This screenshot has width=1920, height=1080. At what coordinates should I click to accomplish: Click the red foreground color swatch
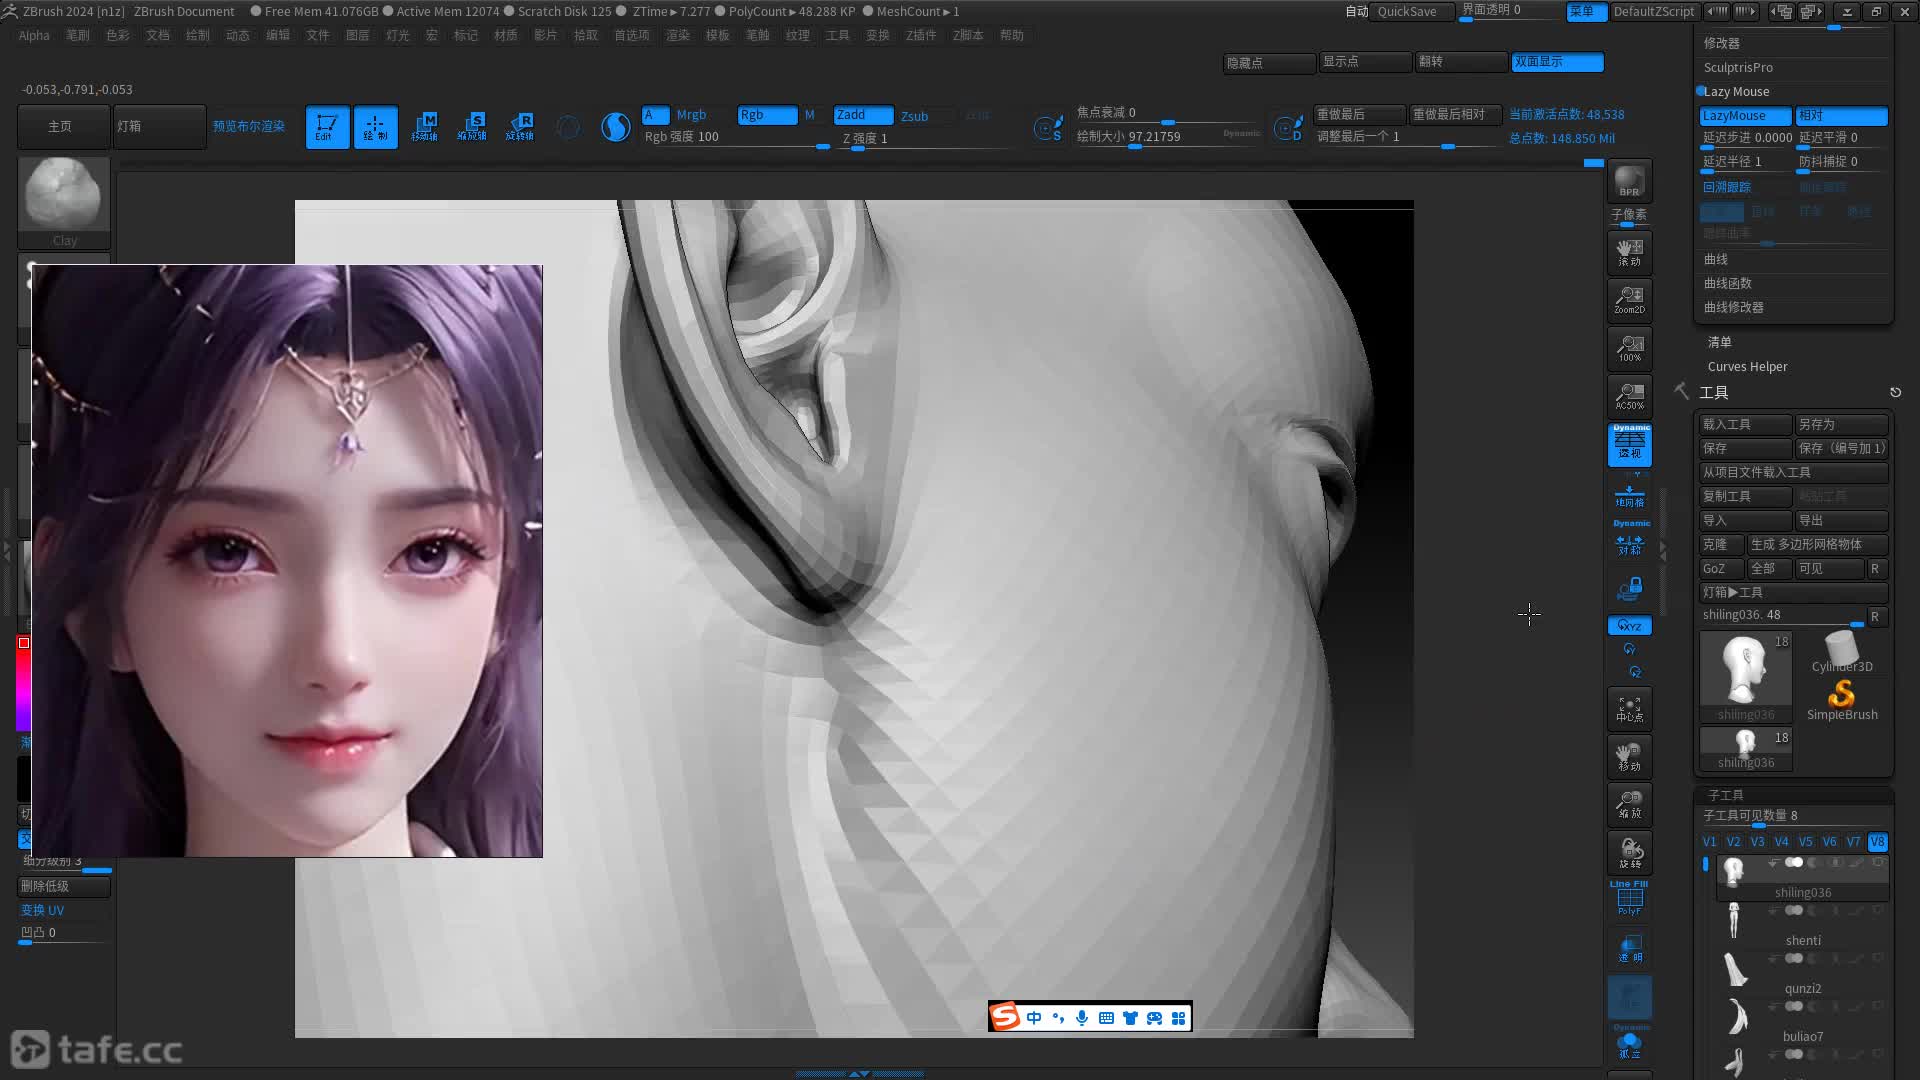[24, 643]
